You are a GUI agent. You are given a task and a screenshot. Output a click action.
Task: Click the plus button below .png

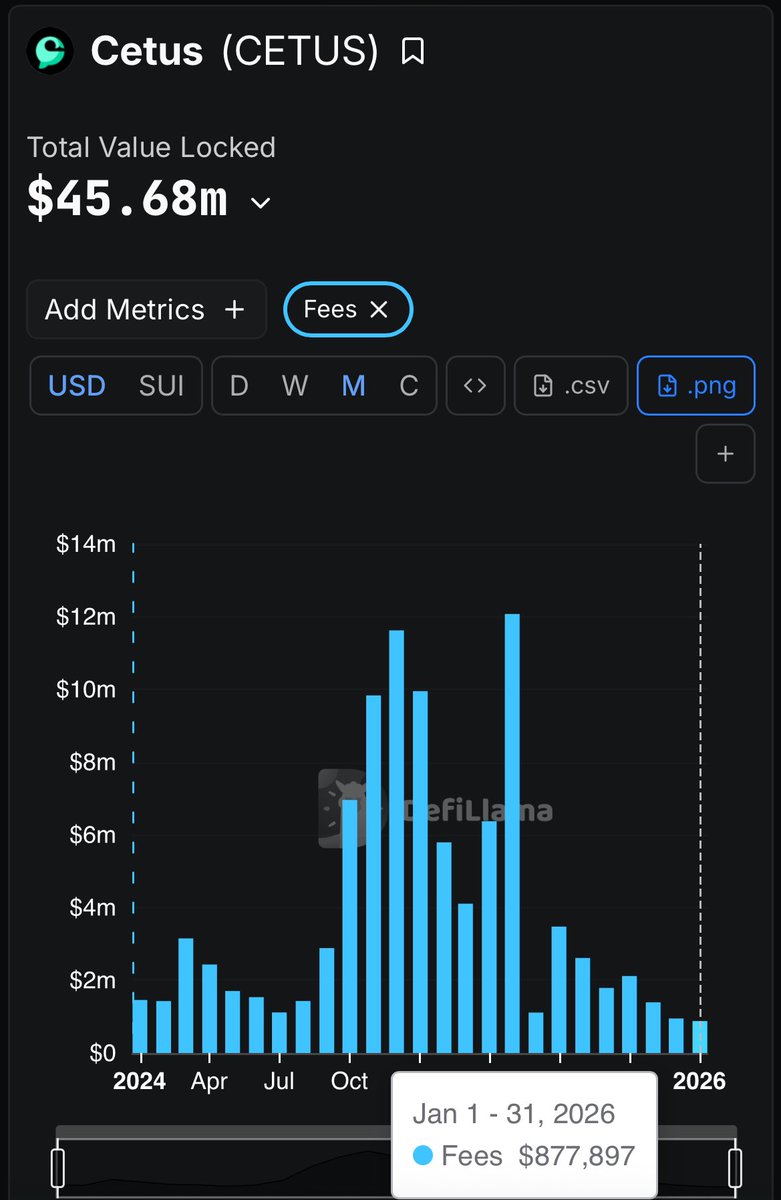click(x=725, y=453)
